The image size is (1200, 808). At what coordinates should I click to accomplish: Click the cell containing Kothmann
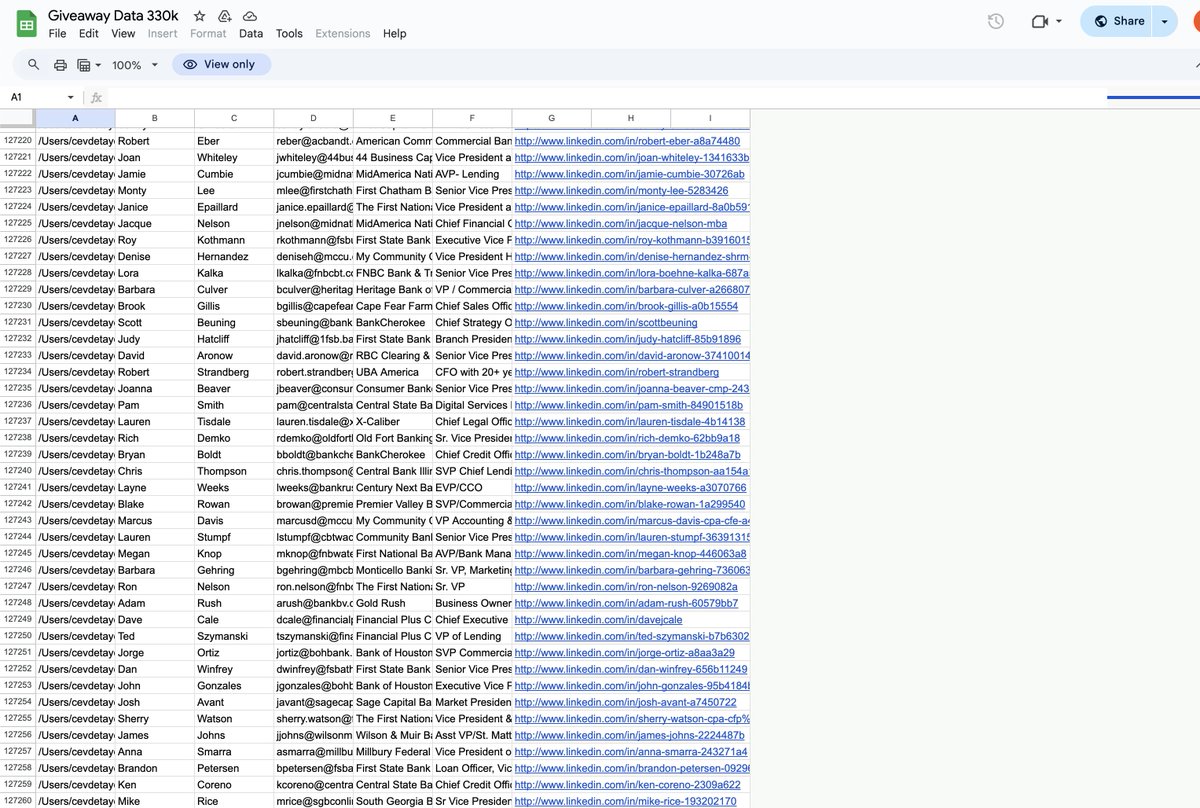(234, 240)
